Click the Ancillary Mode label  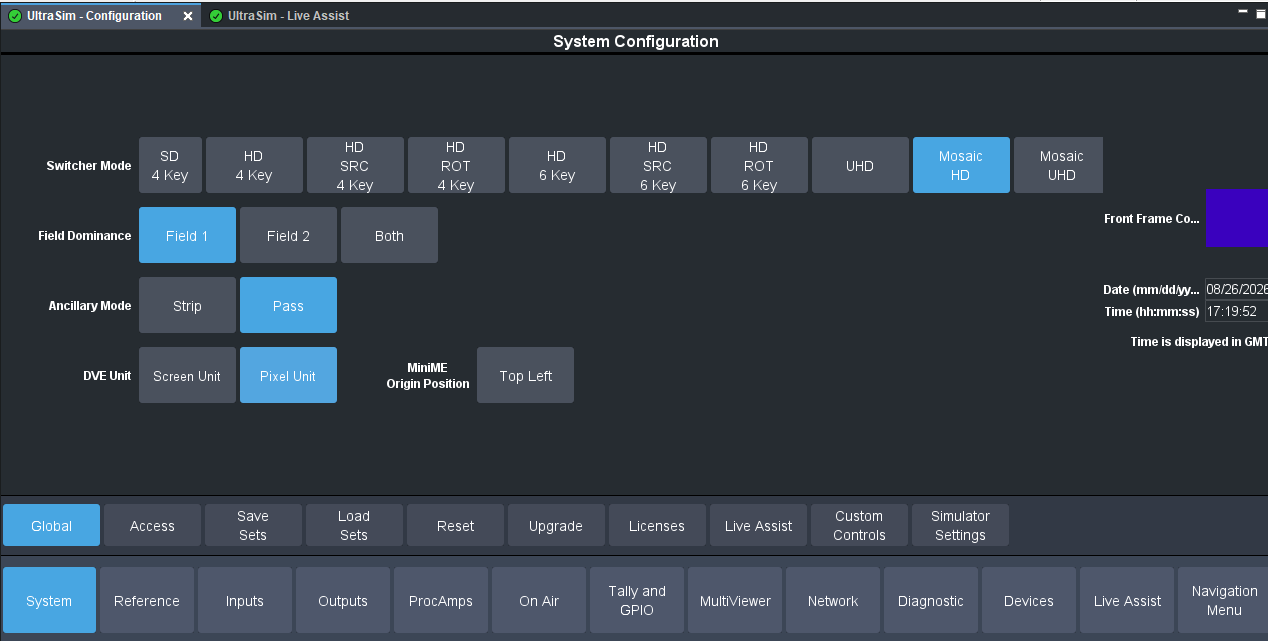click(x=90, y=306)
